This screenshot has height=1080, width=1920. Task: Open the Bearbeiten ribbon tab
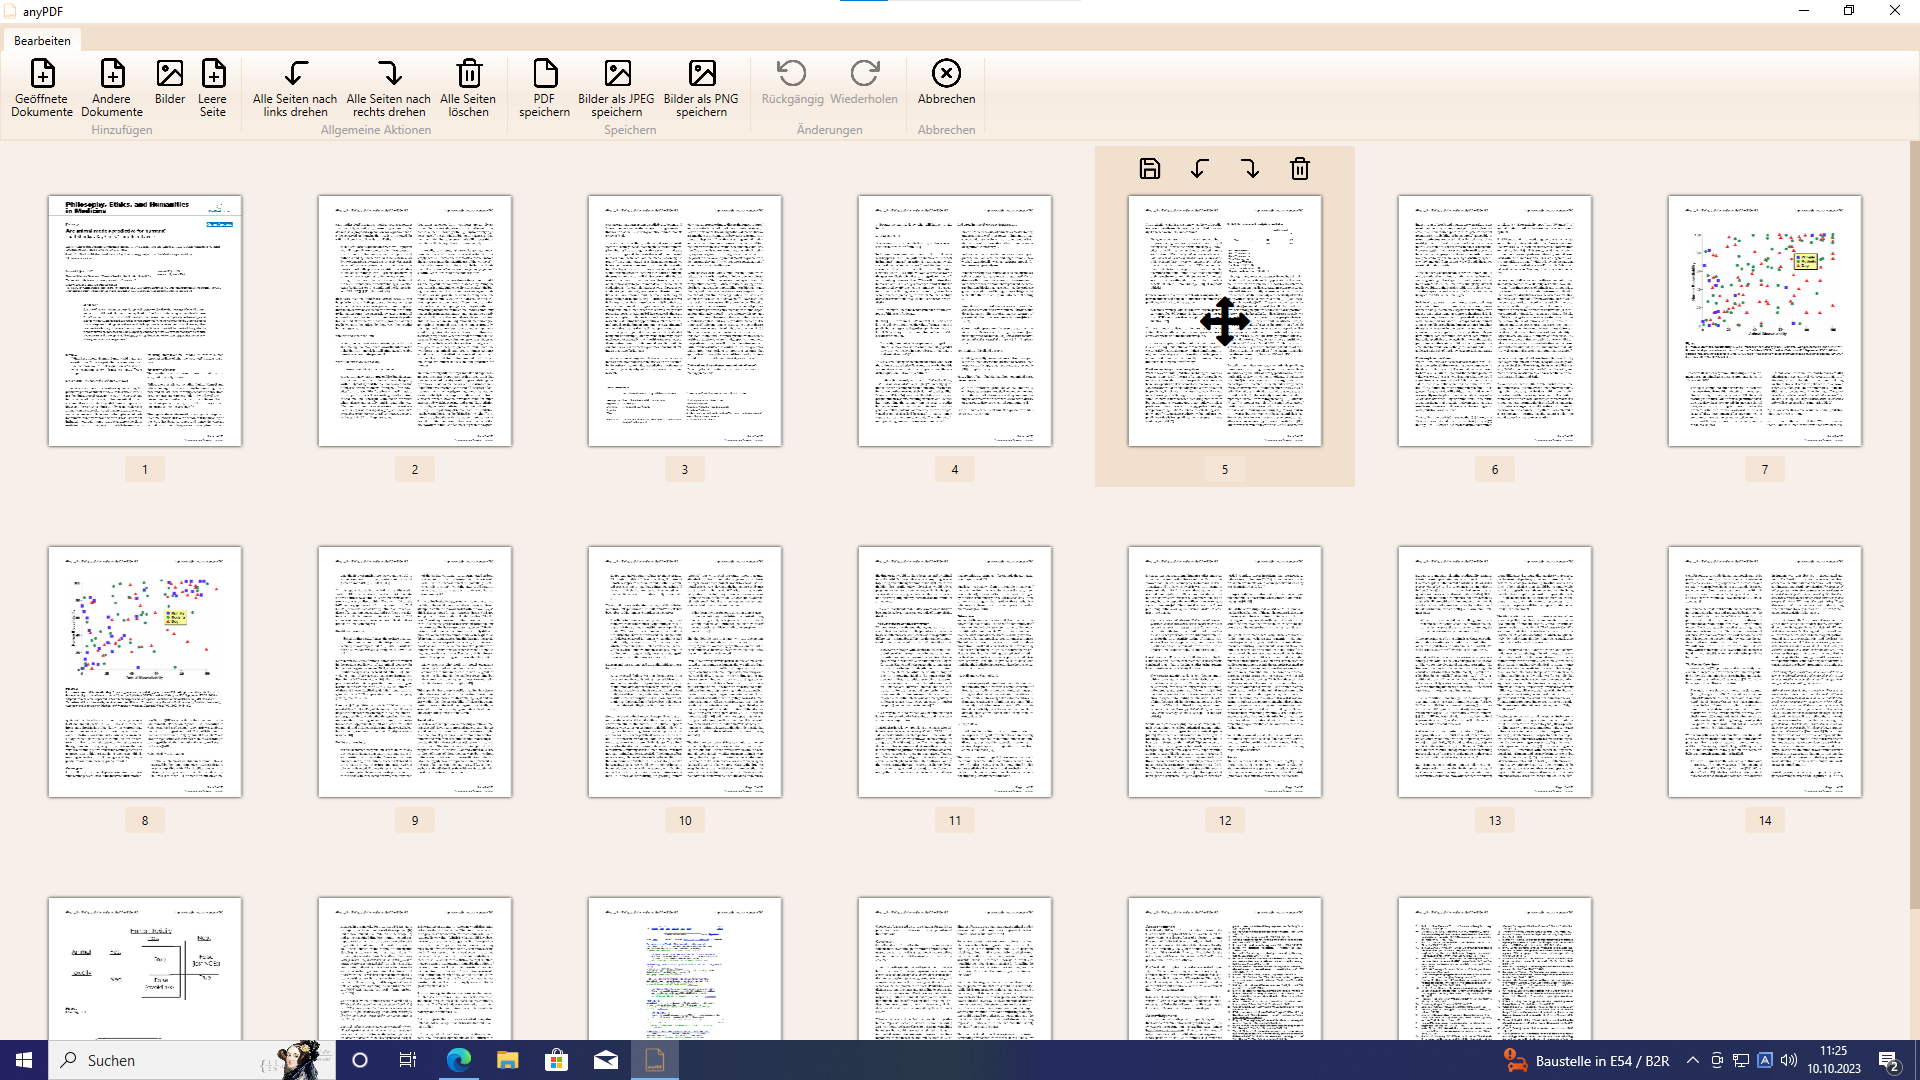click(x=42, y=41)
